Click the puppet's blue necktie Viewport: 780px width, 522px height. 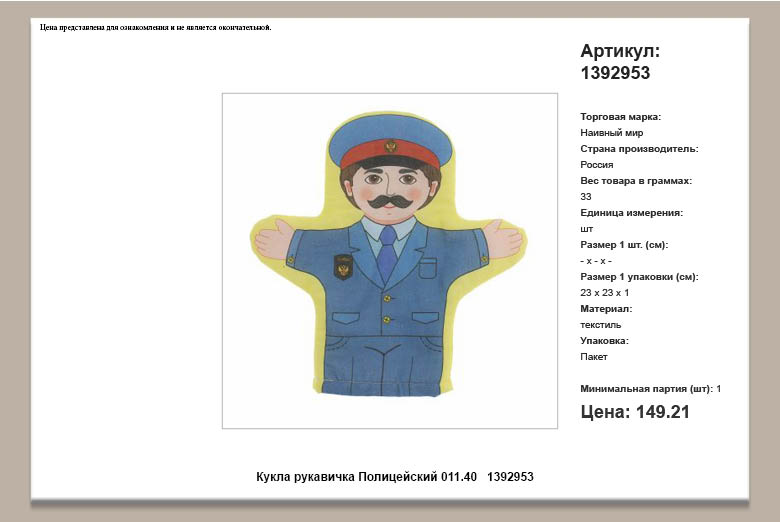[387, 255]
